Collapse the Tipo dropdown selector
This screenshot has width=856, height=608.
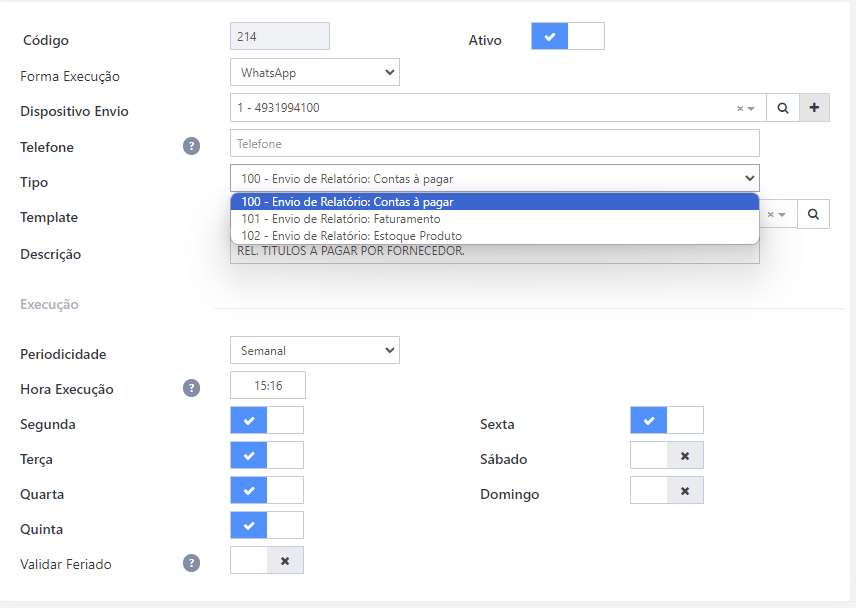(x=494, y=179)
